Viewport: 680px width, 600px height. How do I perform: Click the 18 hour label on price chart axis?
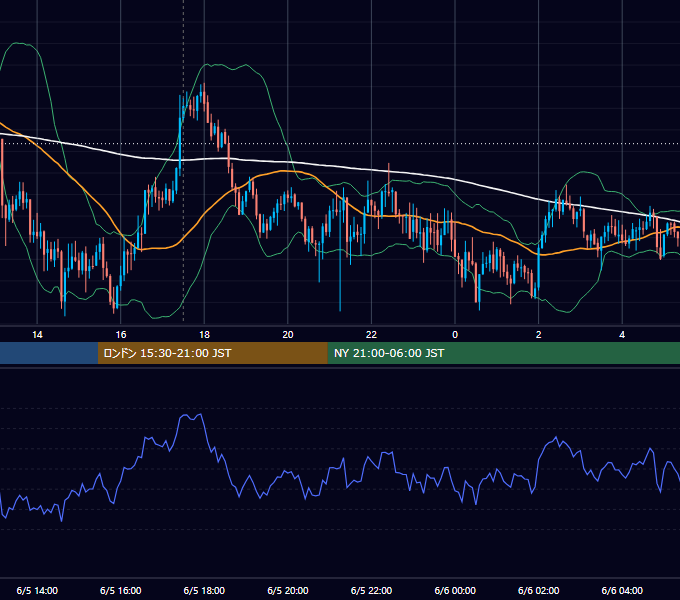click(204, 335)
